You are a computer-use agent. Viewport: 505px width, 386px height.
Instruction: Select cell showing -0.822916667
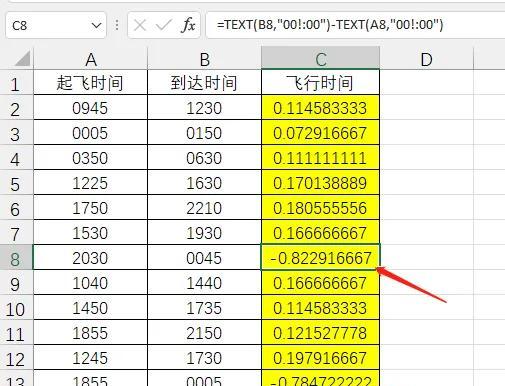click(x=320, y=258)
